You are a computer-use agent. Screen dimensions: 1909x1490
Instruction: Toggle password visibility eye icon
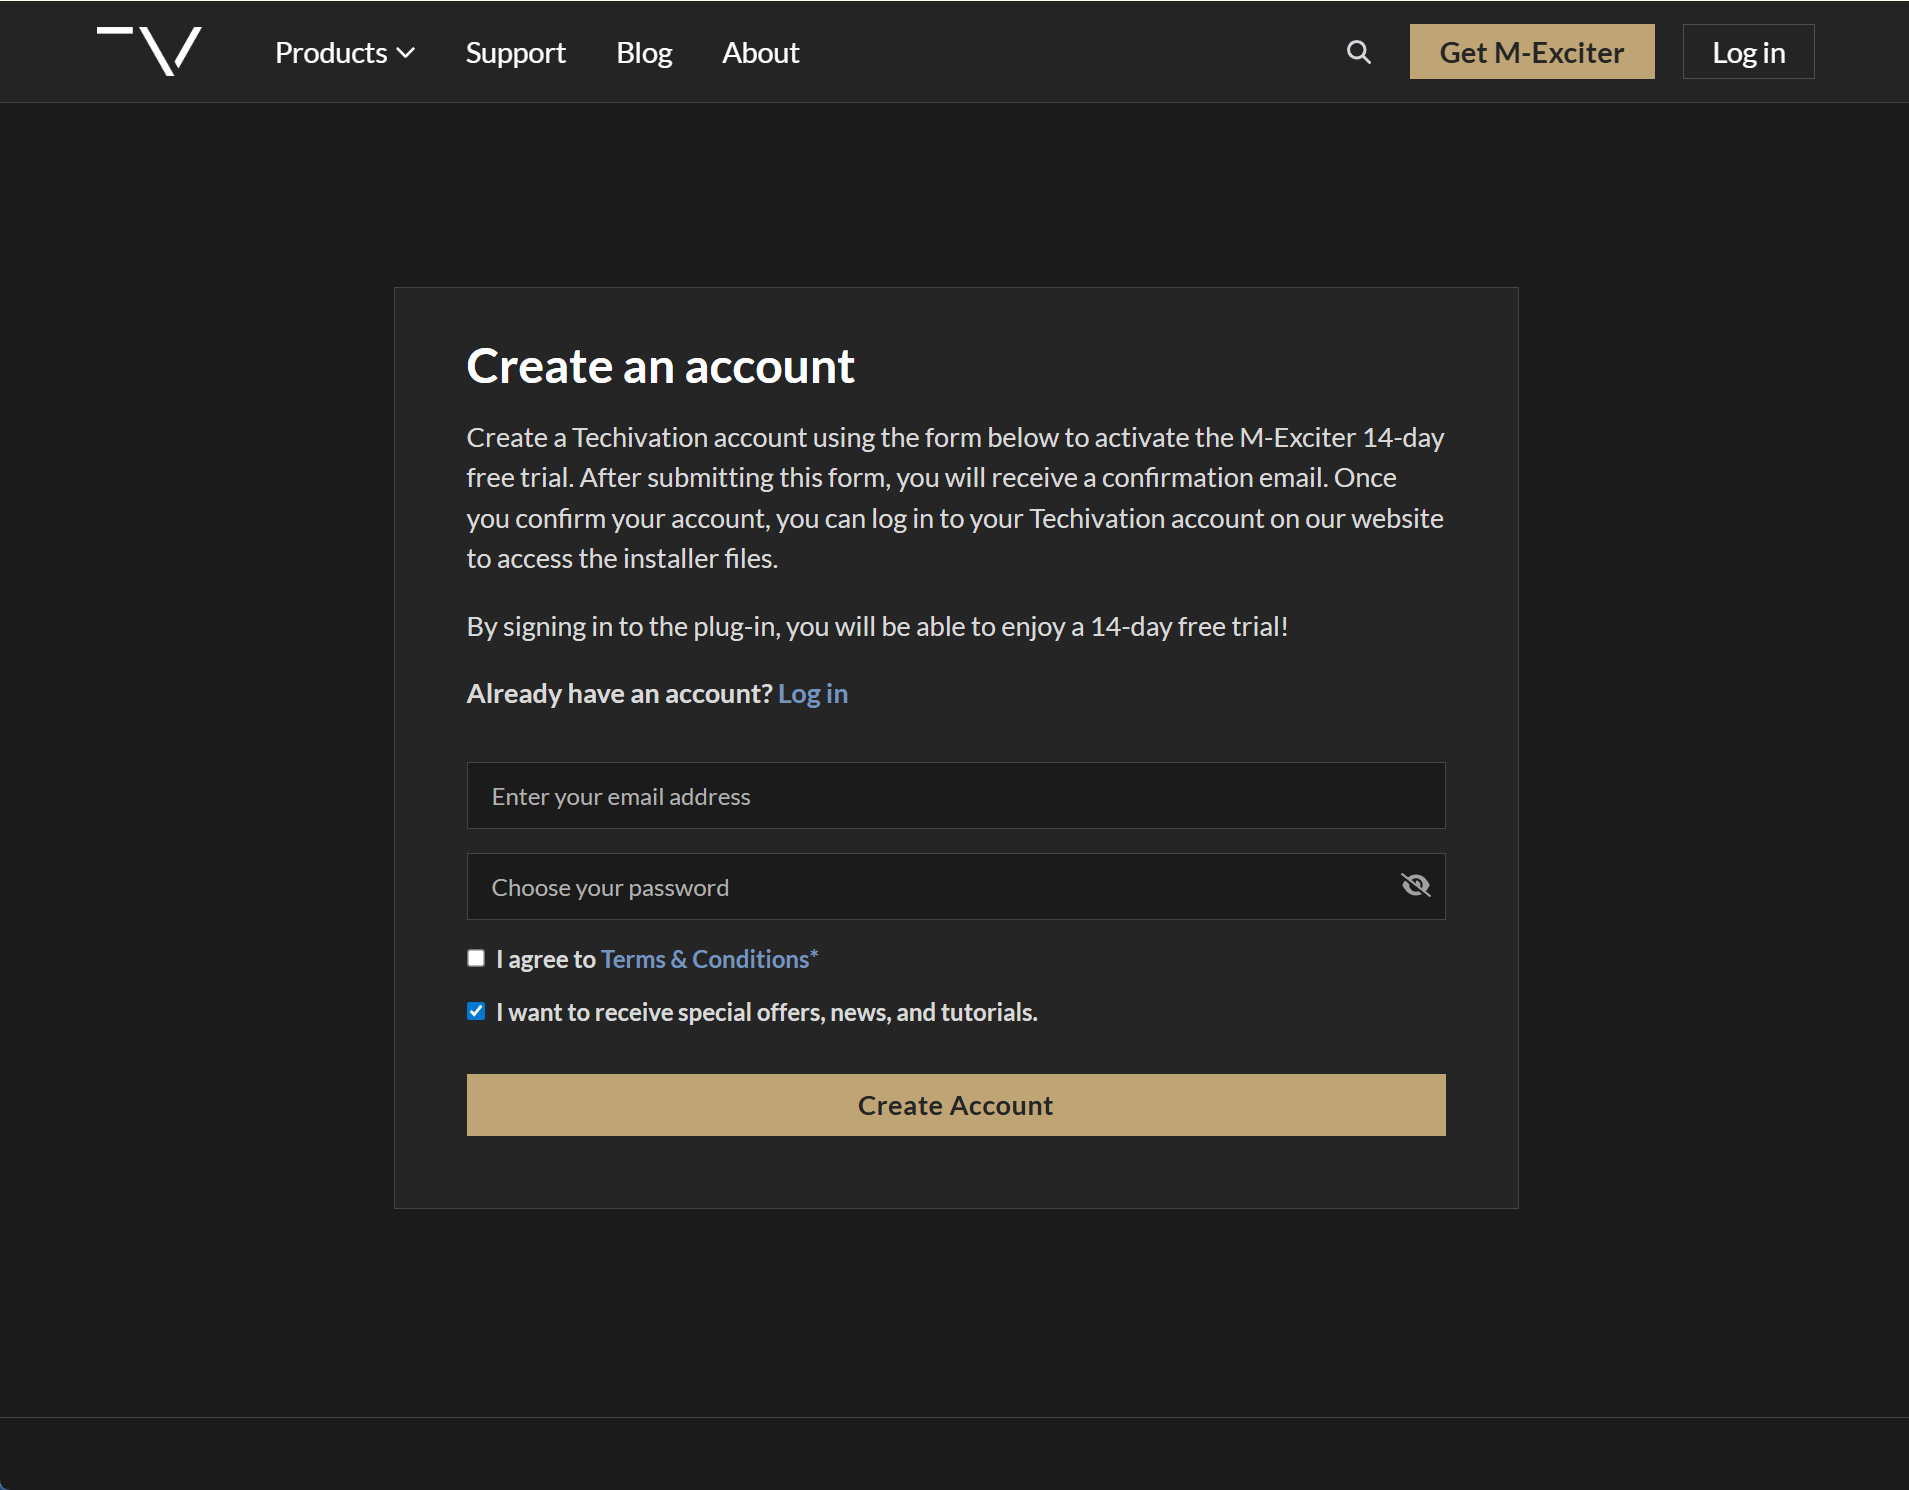point(1415,885)
